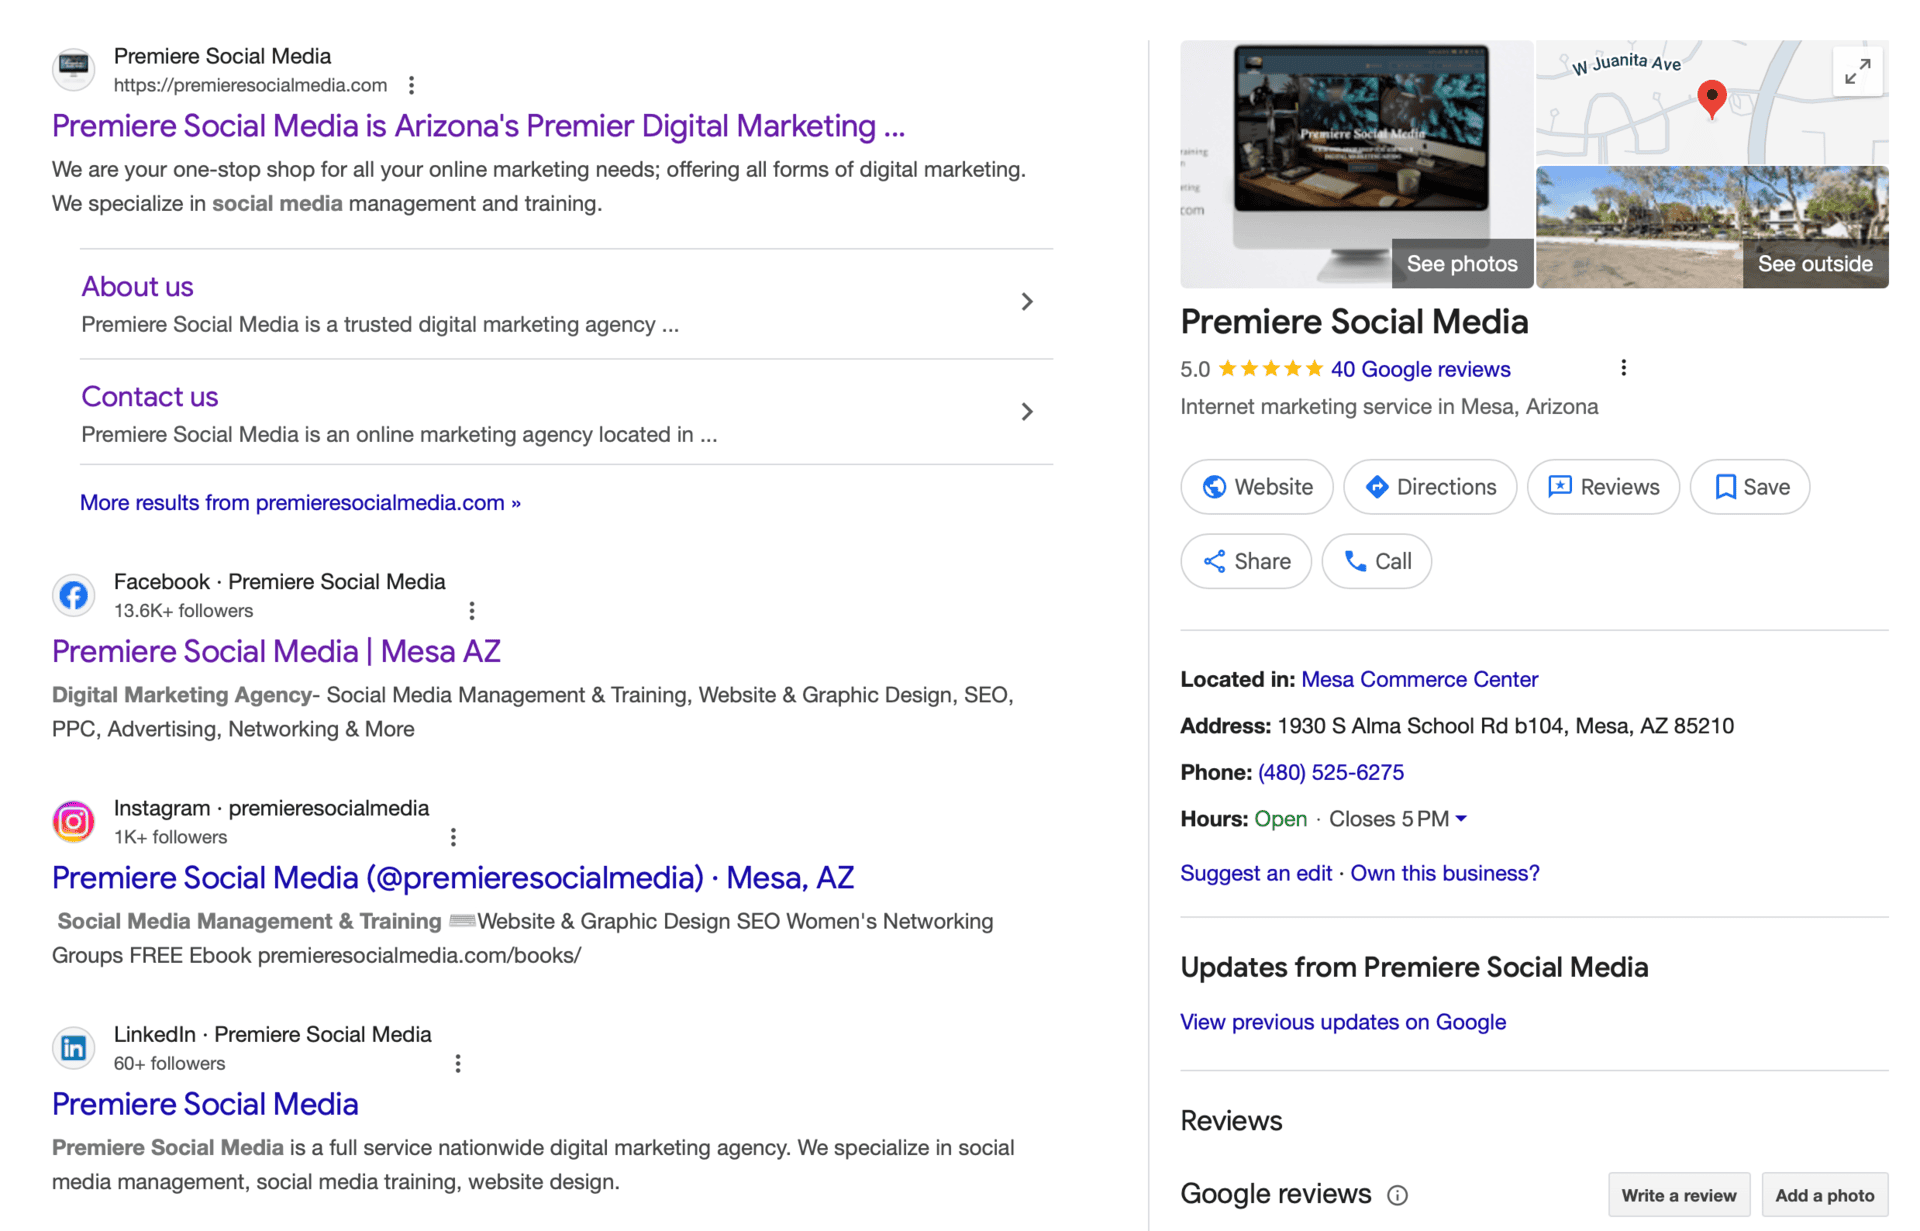
Task: Click the LinkedIn logo icon
Action: (73, 1047)
